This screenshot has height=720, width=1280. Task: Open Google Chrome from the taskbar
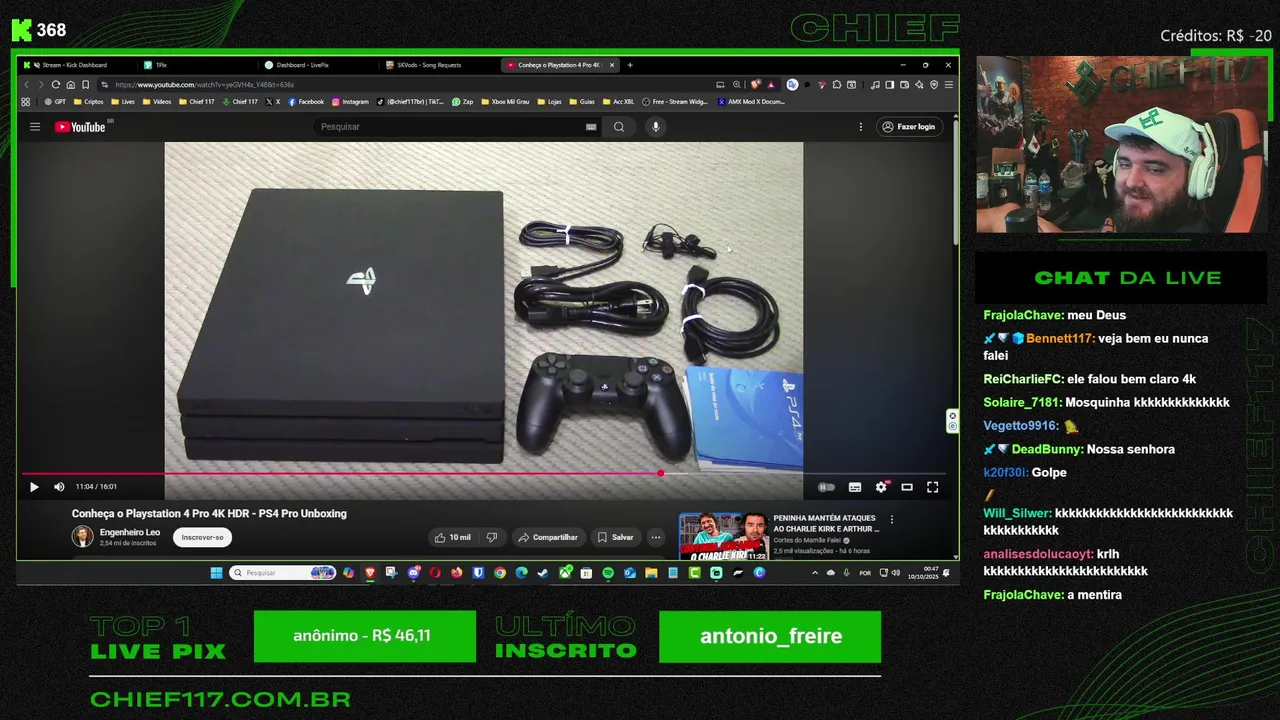pos(500,573)
